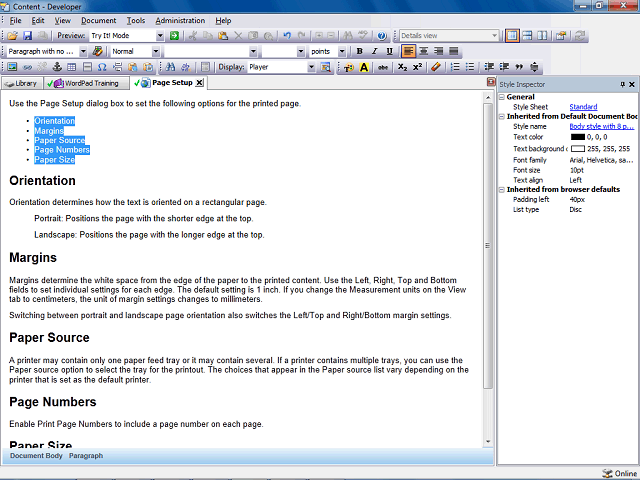Apply block quote with quotation marks icon

pyautogui.click(x=519, y=67)
